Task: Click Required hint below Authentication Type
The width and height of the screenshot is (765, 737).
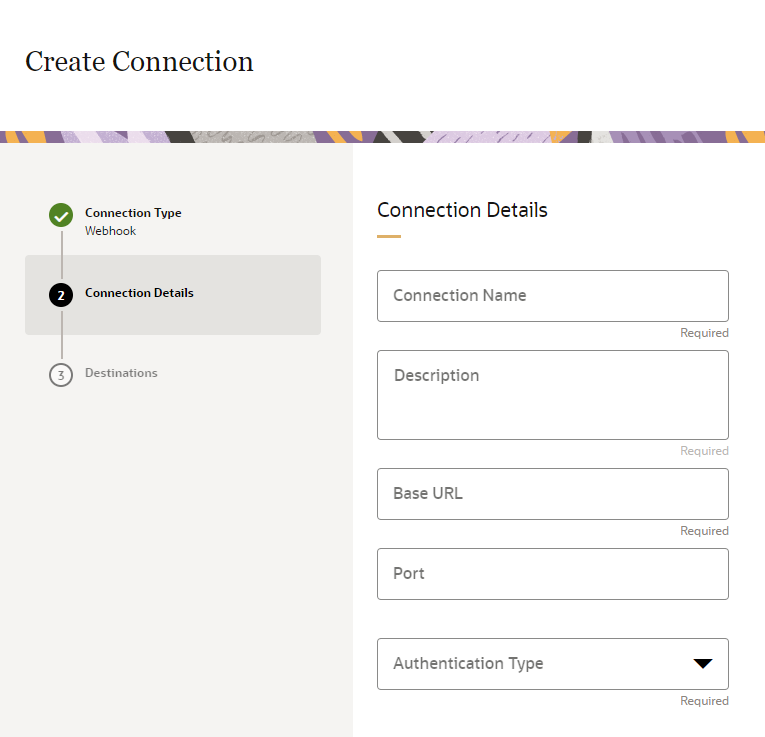Action: (704, 701)
